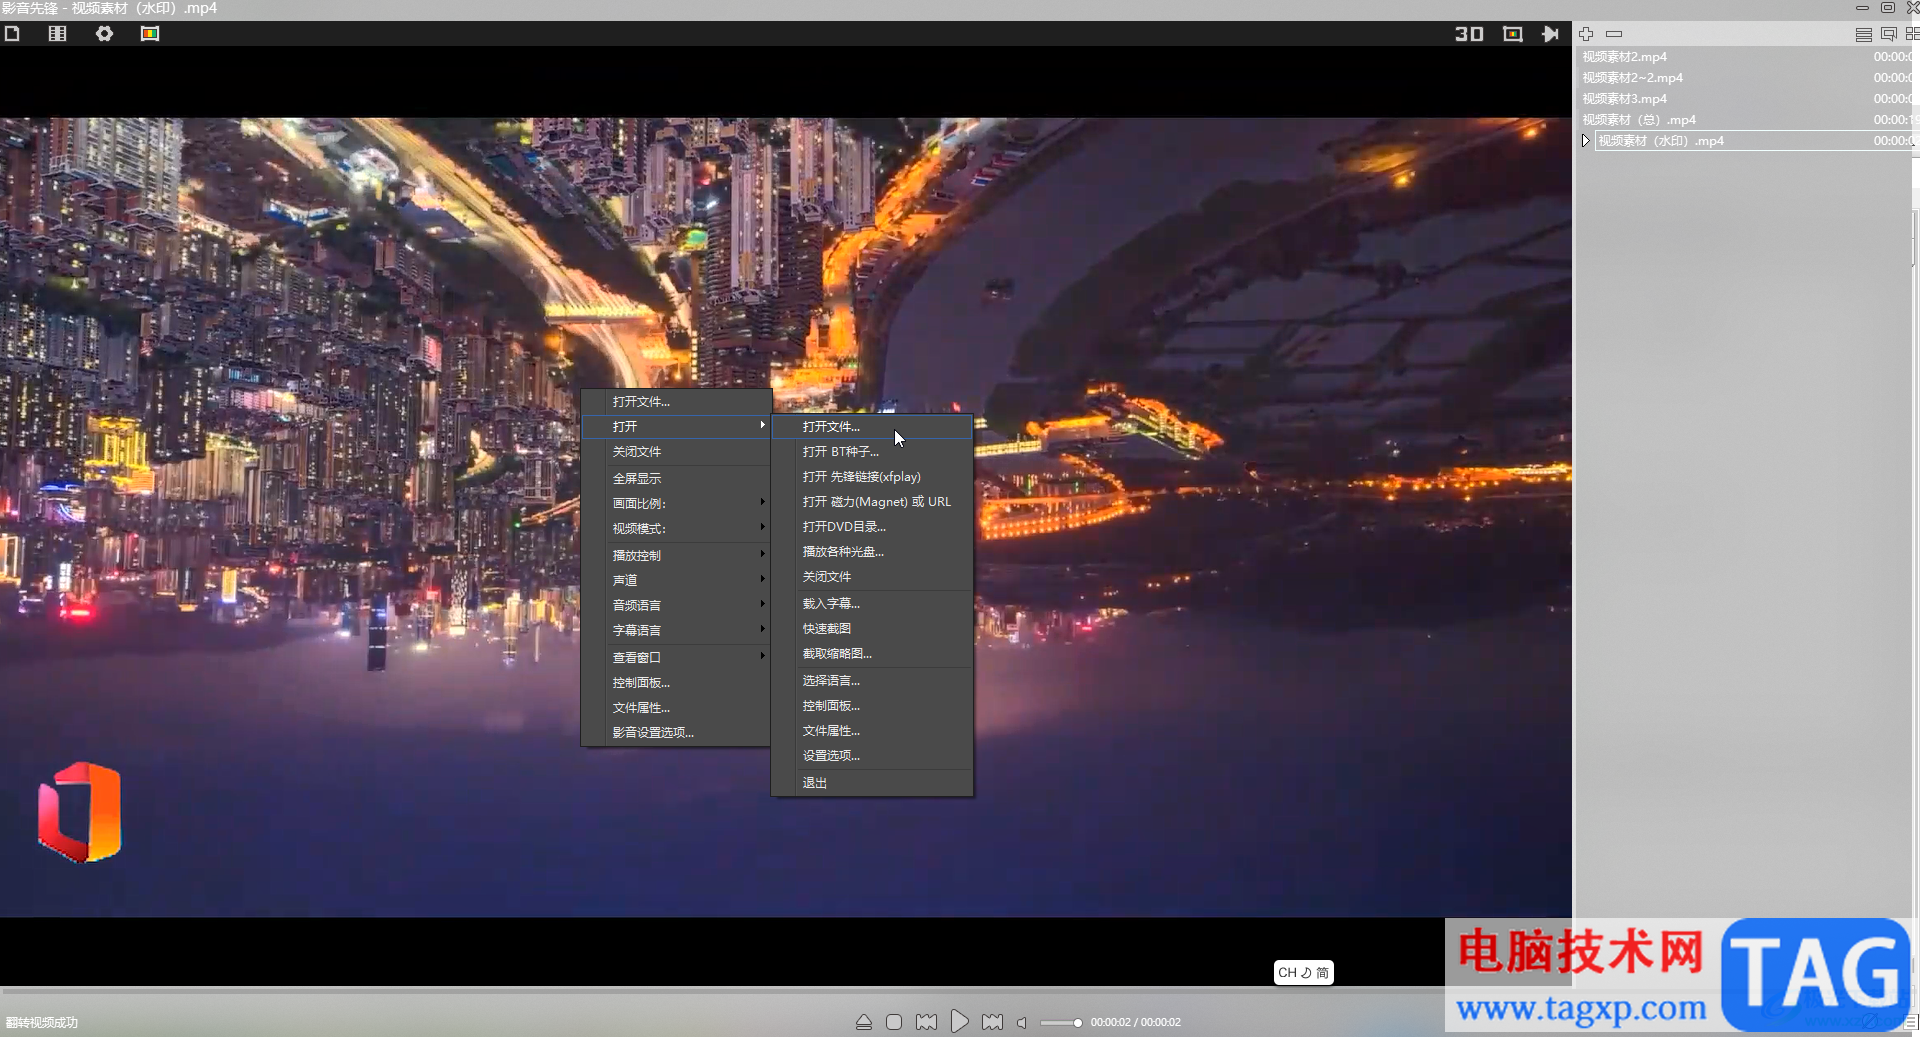Adjust the volume slider handle

(x=1077, y=1022)
